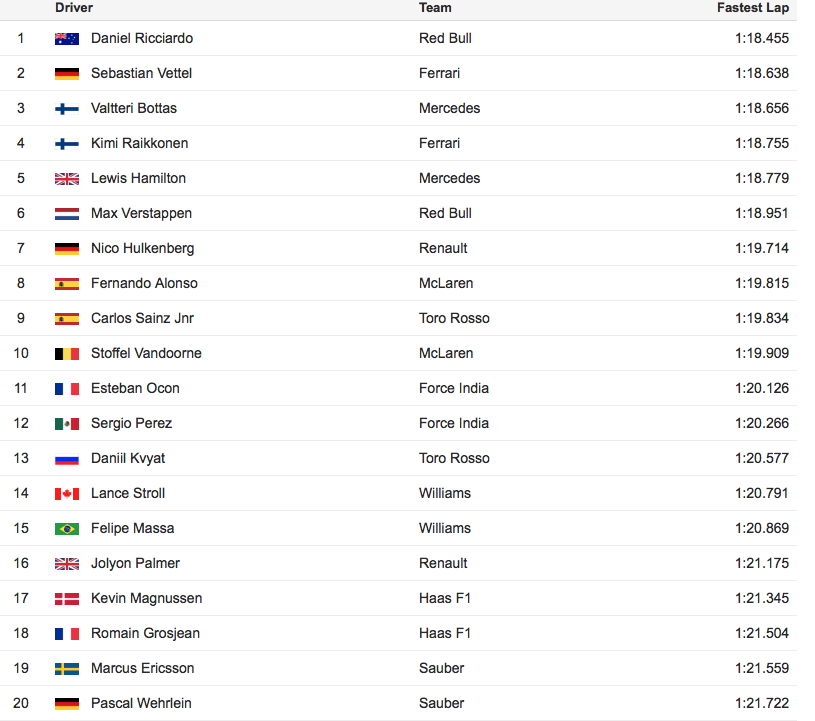Open Sebastian Vettel's driver name
The image size is (815, 721).
click(141, 73)
